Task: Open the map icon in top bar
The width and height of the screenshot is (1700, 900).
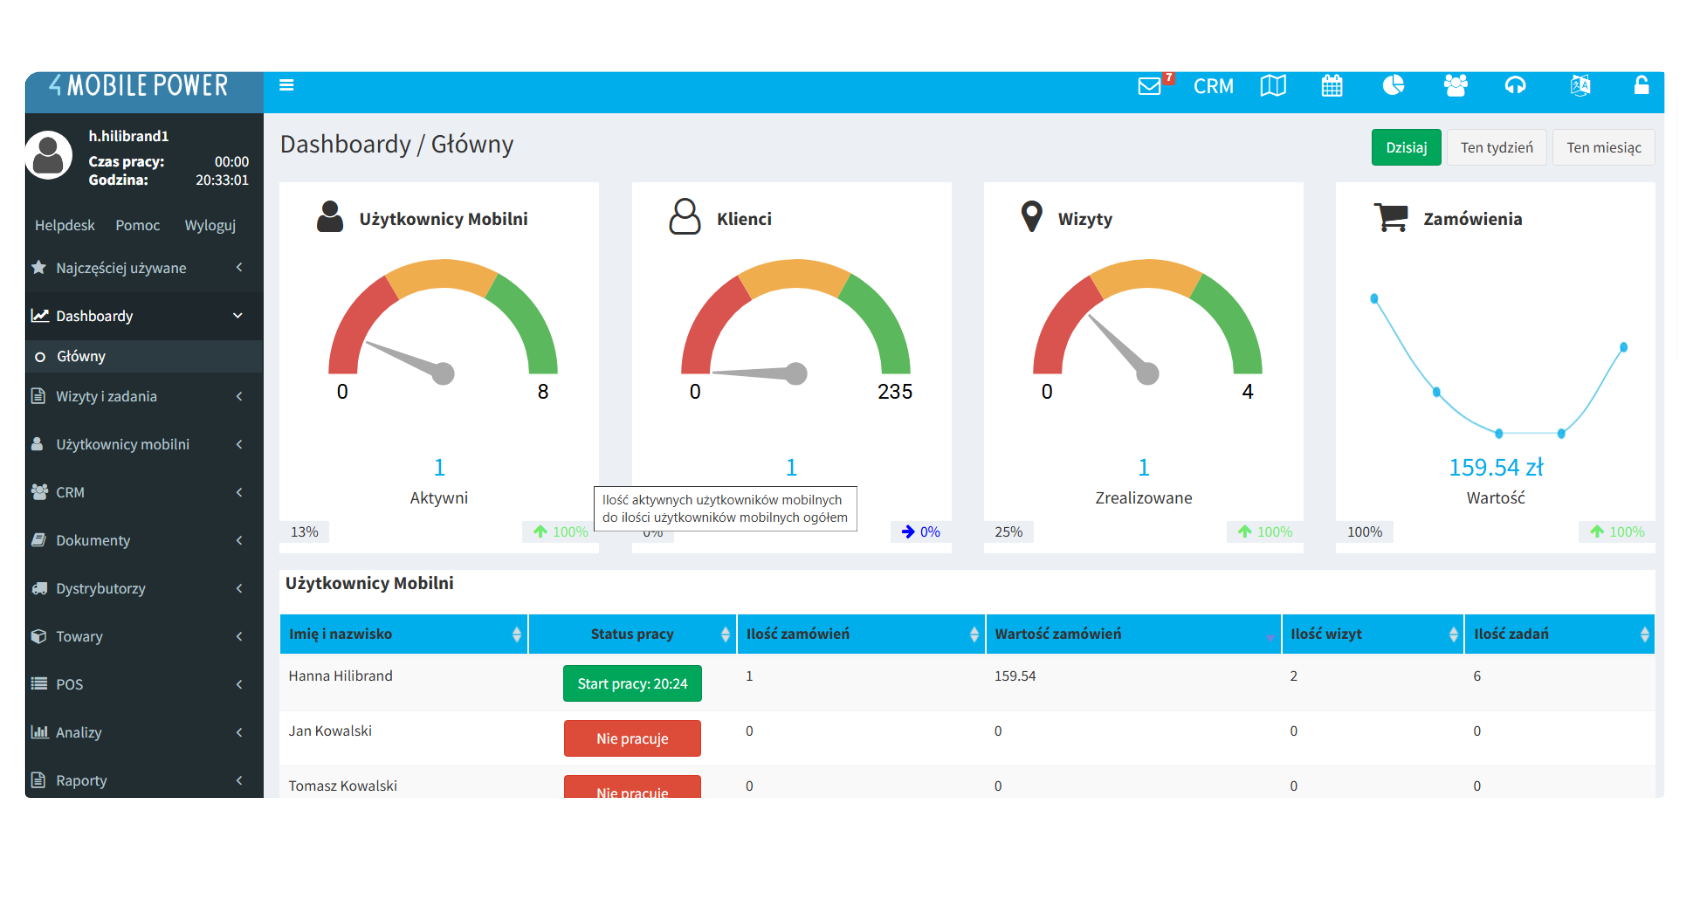Action: tap(1273, 86)
